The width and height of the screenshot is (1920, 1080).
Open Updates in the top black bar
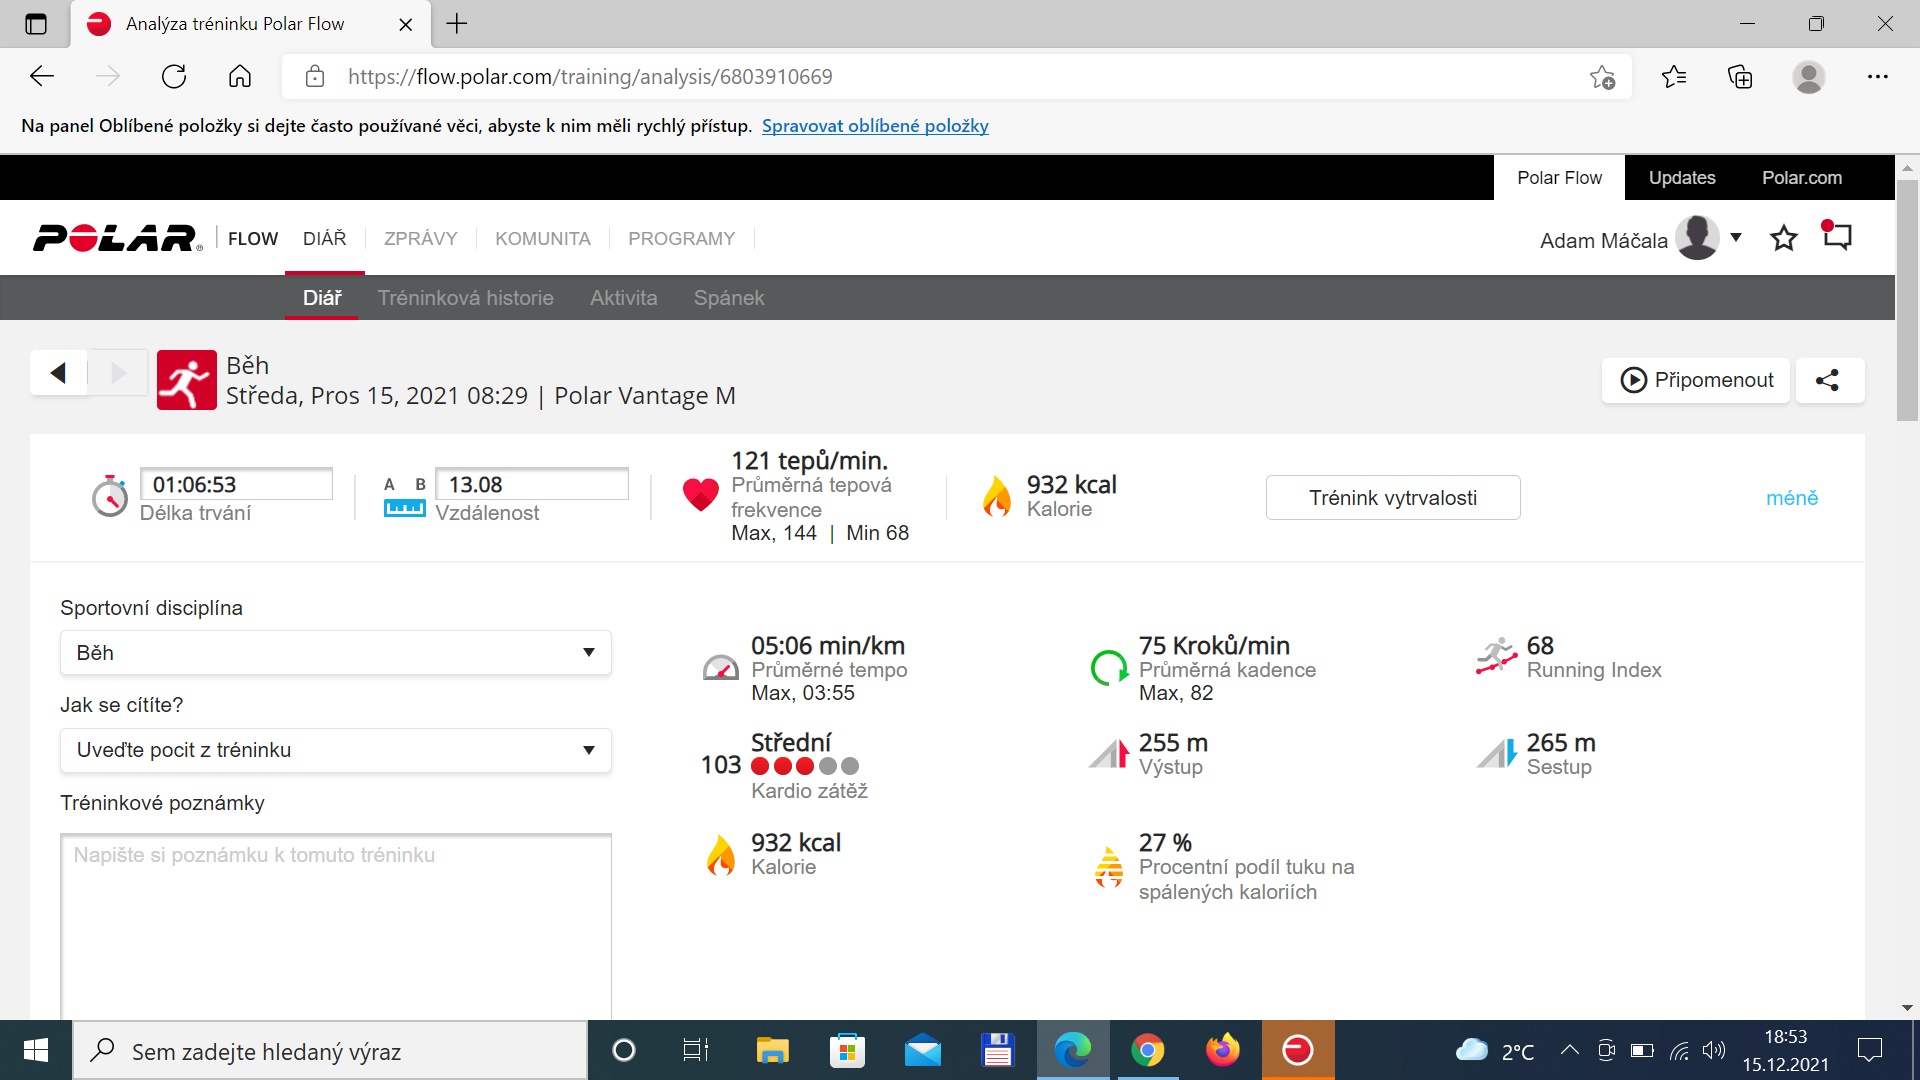1682,178
